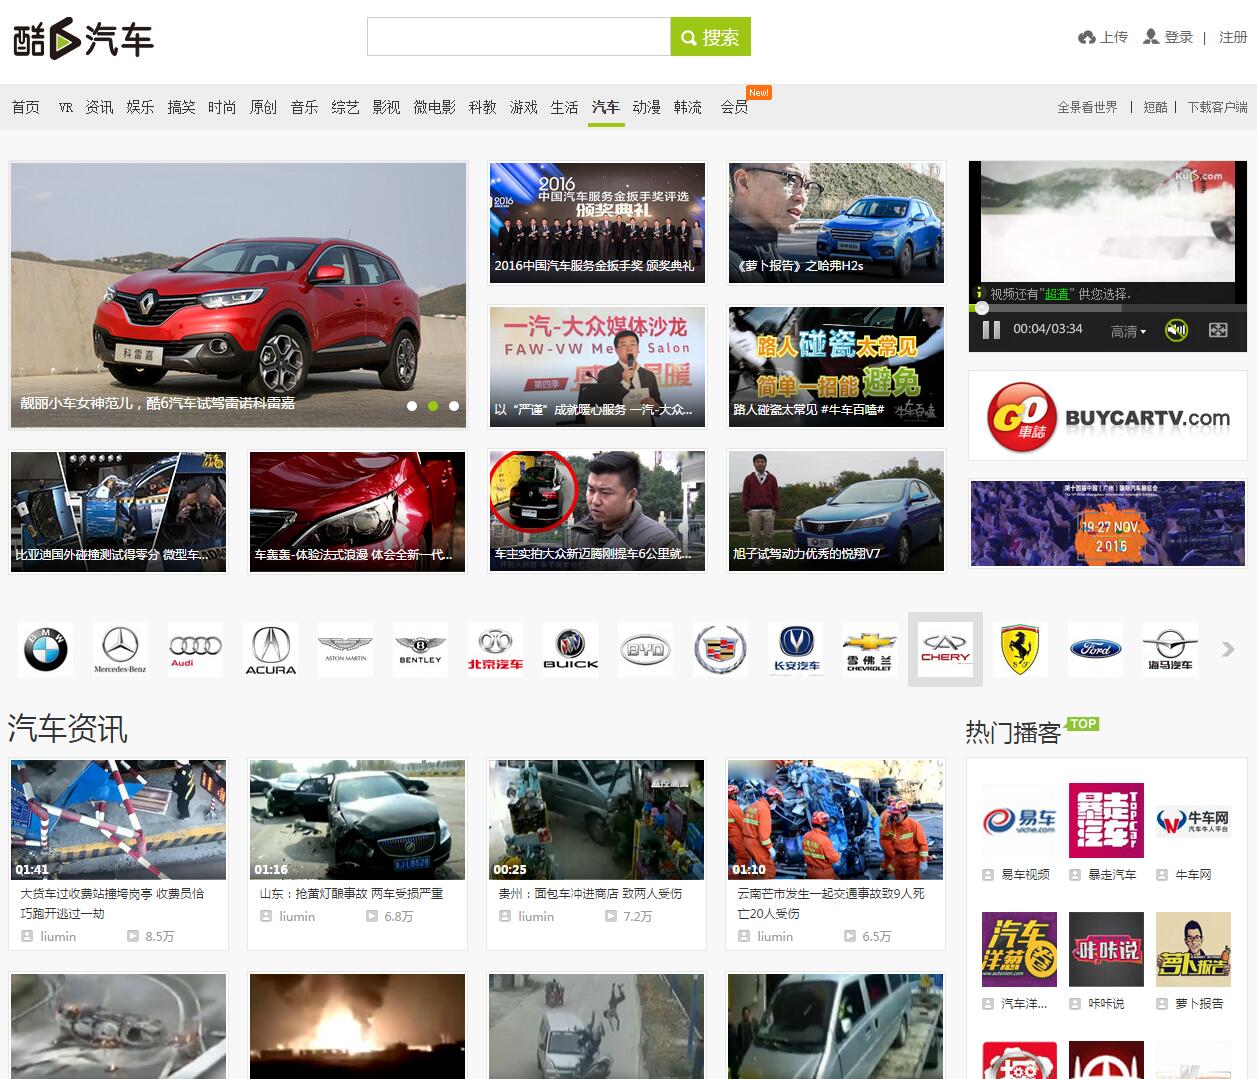
Task: Click the highlighted Chery brand logo
Action: click(x=945, y=649)
